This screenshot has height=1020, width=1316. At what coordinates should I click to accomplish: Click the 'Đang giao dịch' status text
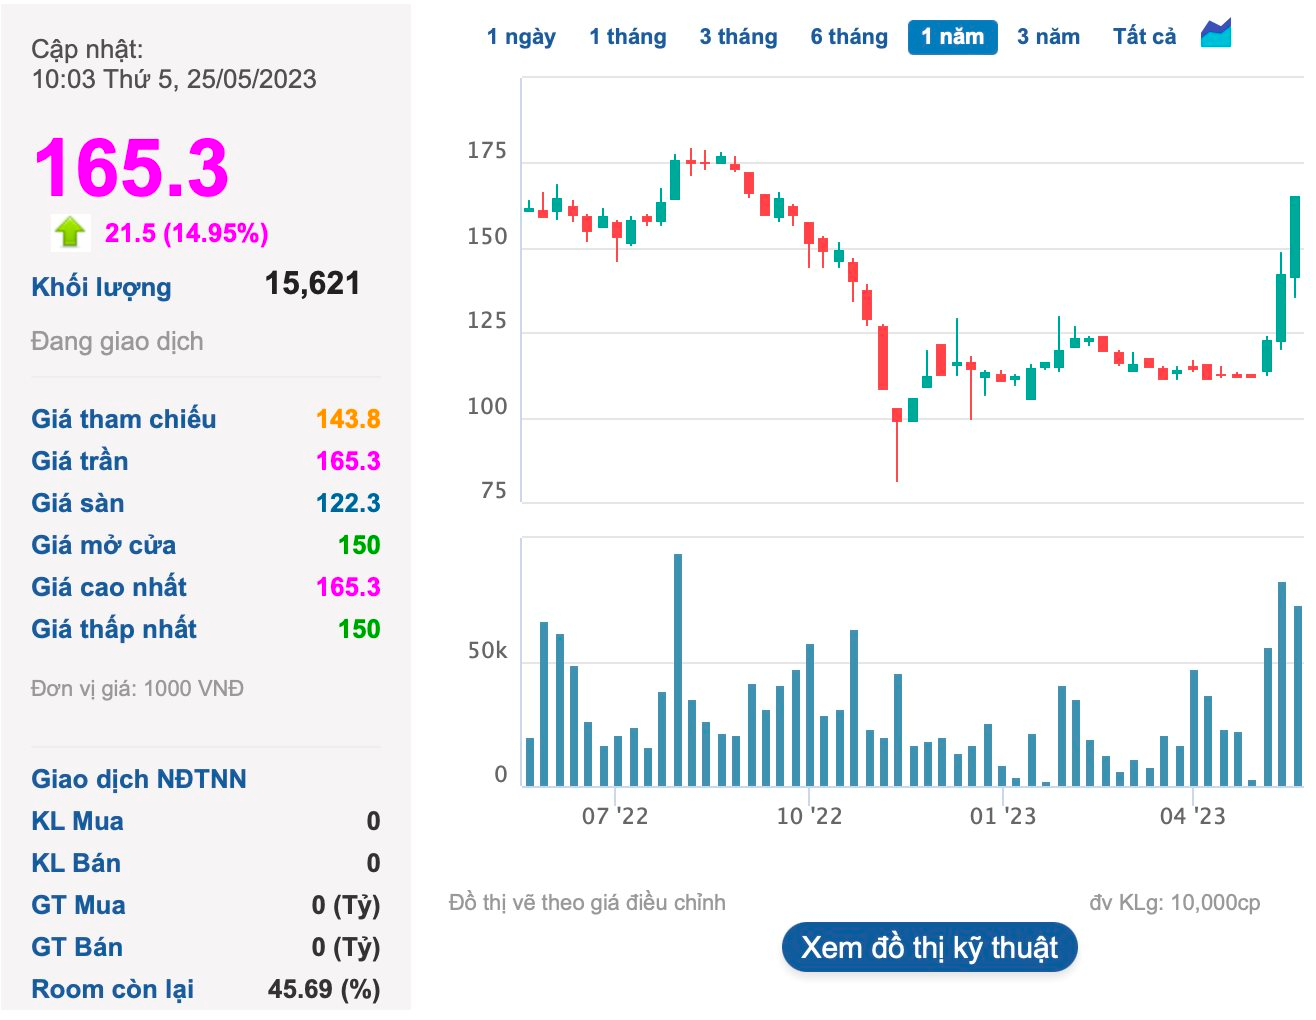(117, 342)
